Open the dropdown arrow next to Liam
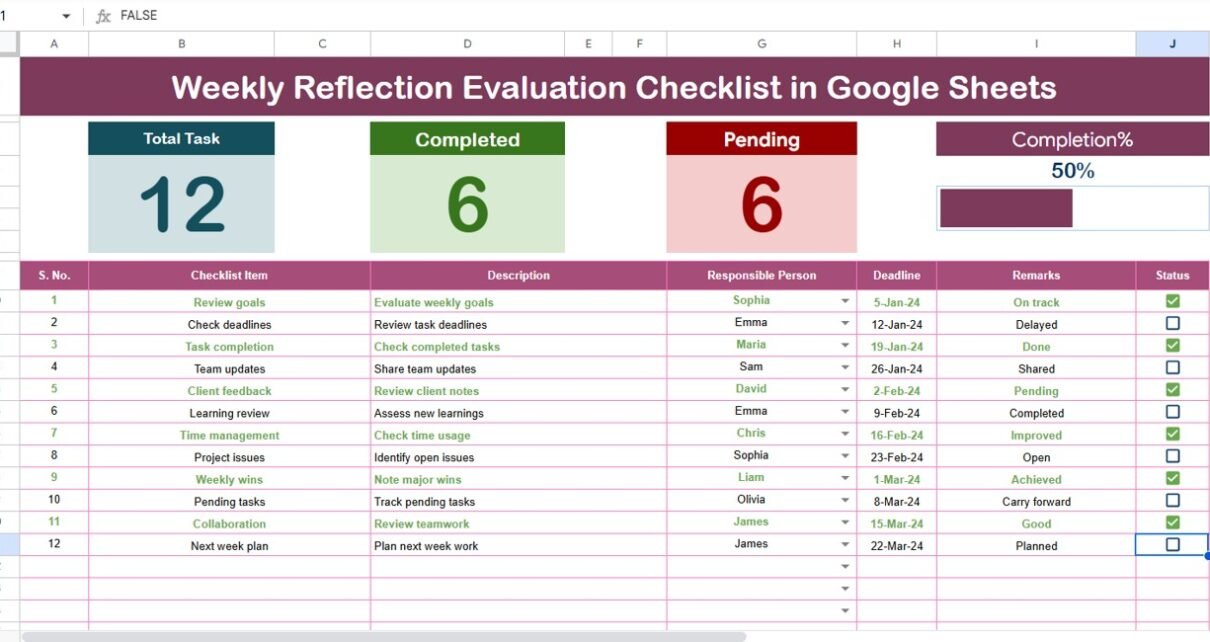 point(845,479)
